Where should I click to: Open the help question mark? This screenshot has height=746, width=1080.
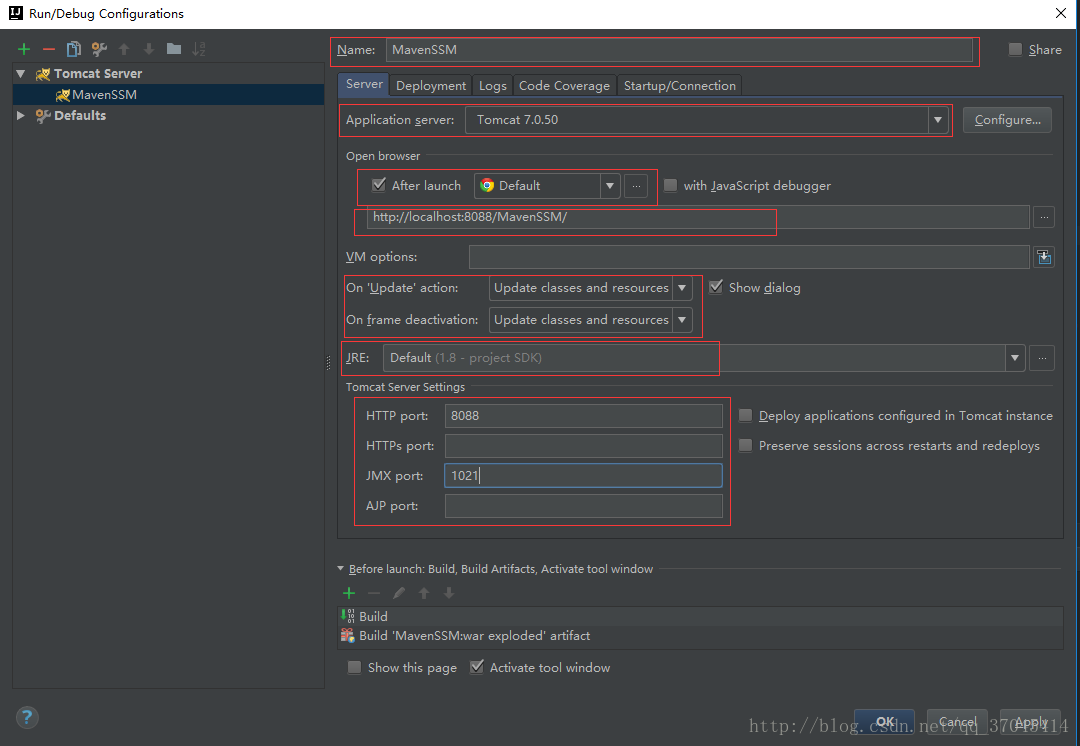point(27,717)
